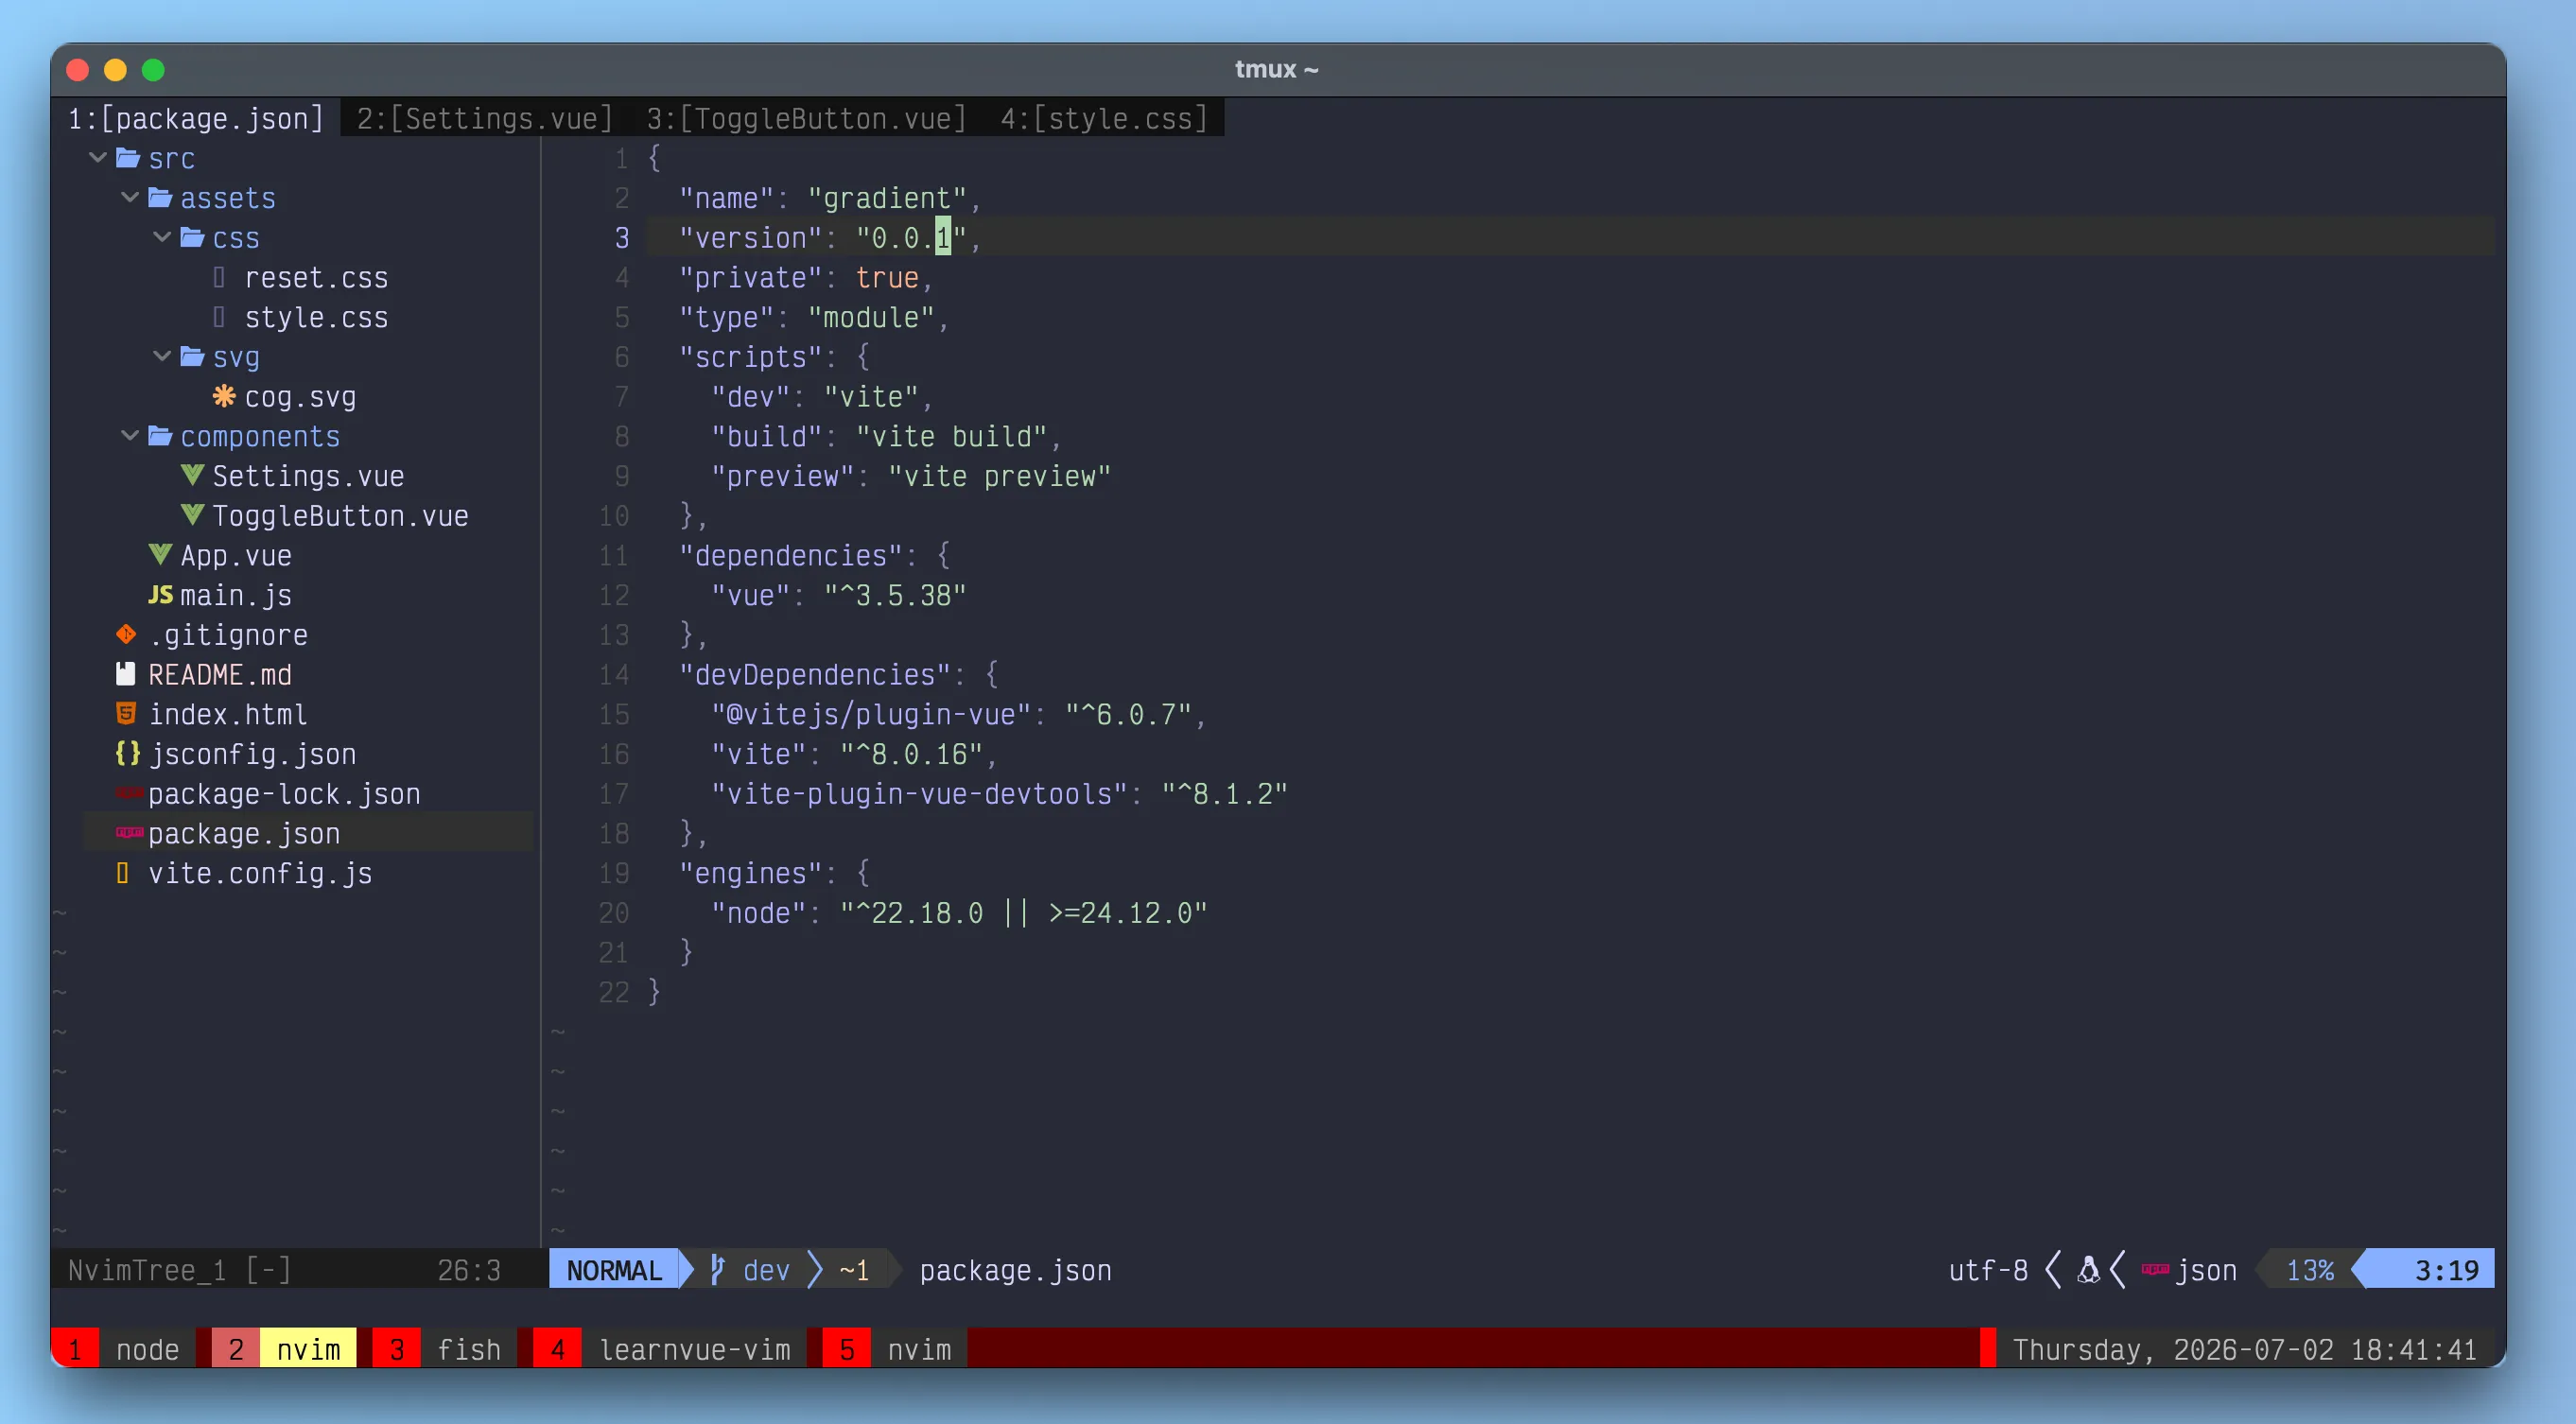Open App.vue from the file tree
The height and width of the screenshot is (1424, 2576).
point(236,556)
